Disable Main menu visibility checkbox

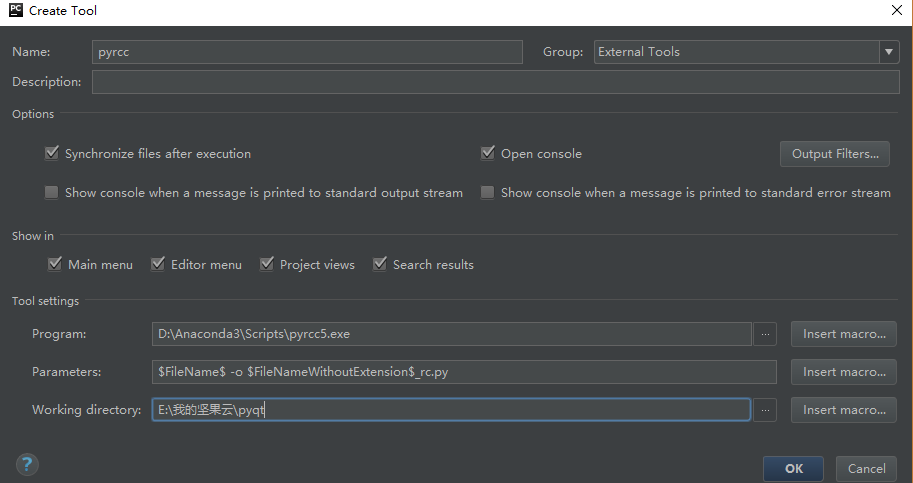pos(55,265)
